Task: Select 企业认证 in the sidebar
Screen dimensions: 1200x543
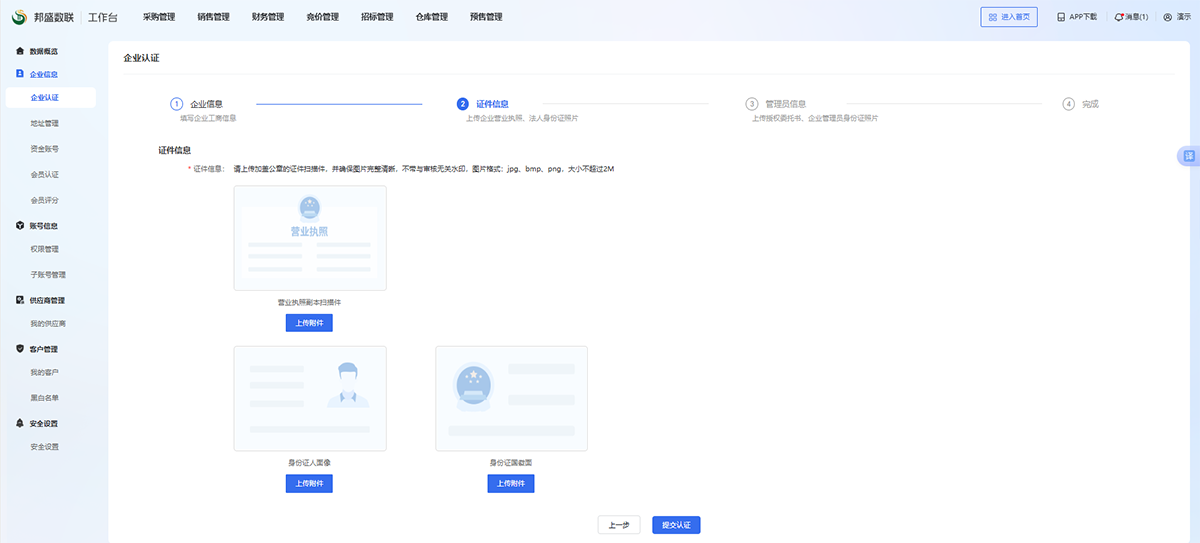Action: [x=52, y=97]
